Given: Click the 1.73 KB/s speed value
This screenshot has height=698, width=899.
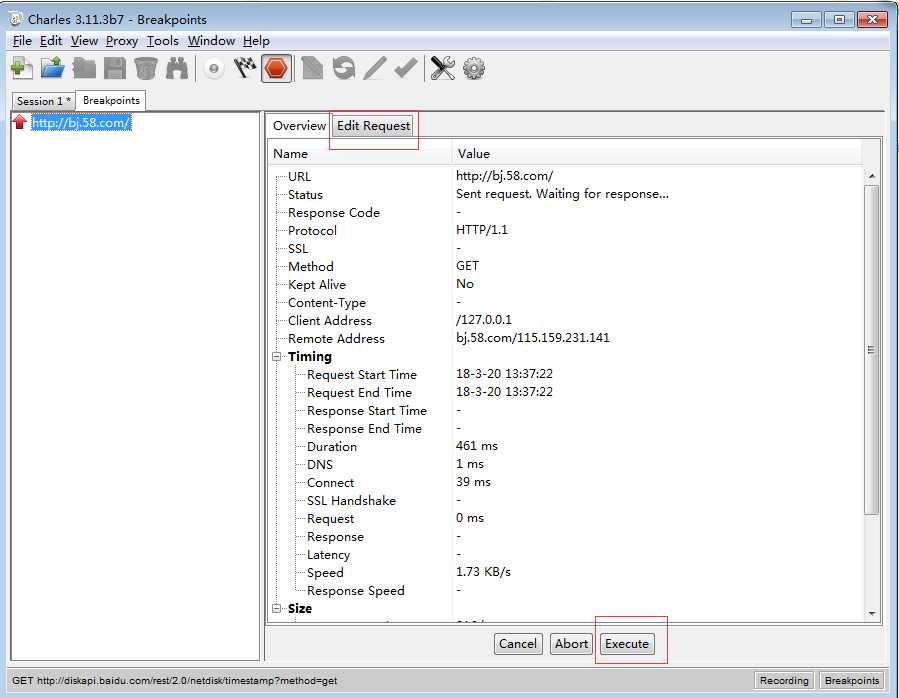Looking at the screenshot, I should [483, 572].
